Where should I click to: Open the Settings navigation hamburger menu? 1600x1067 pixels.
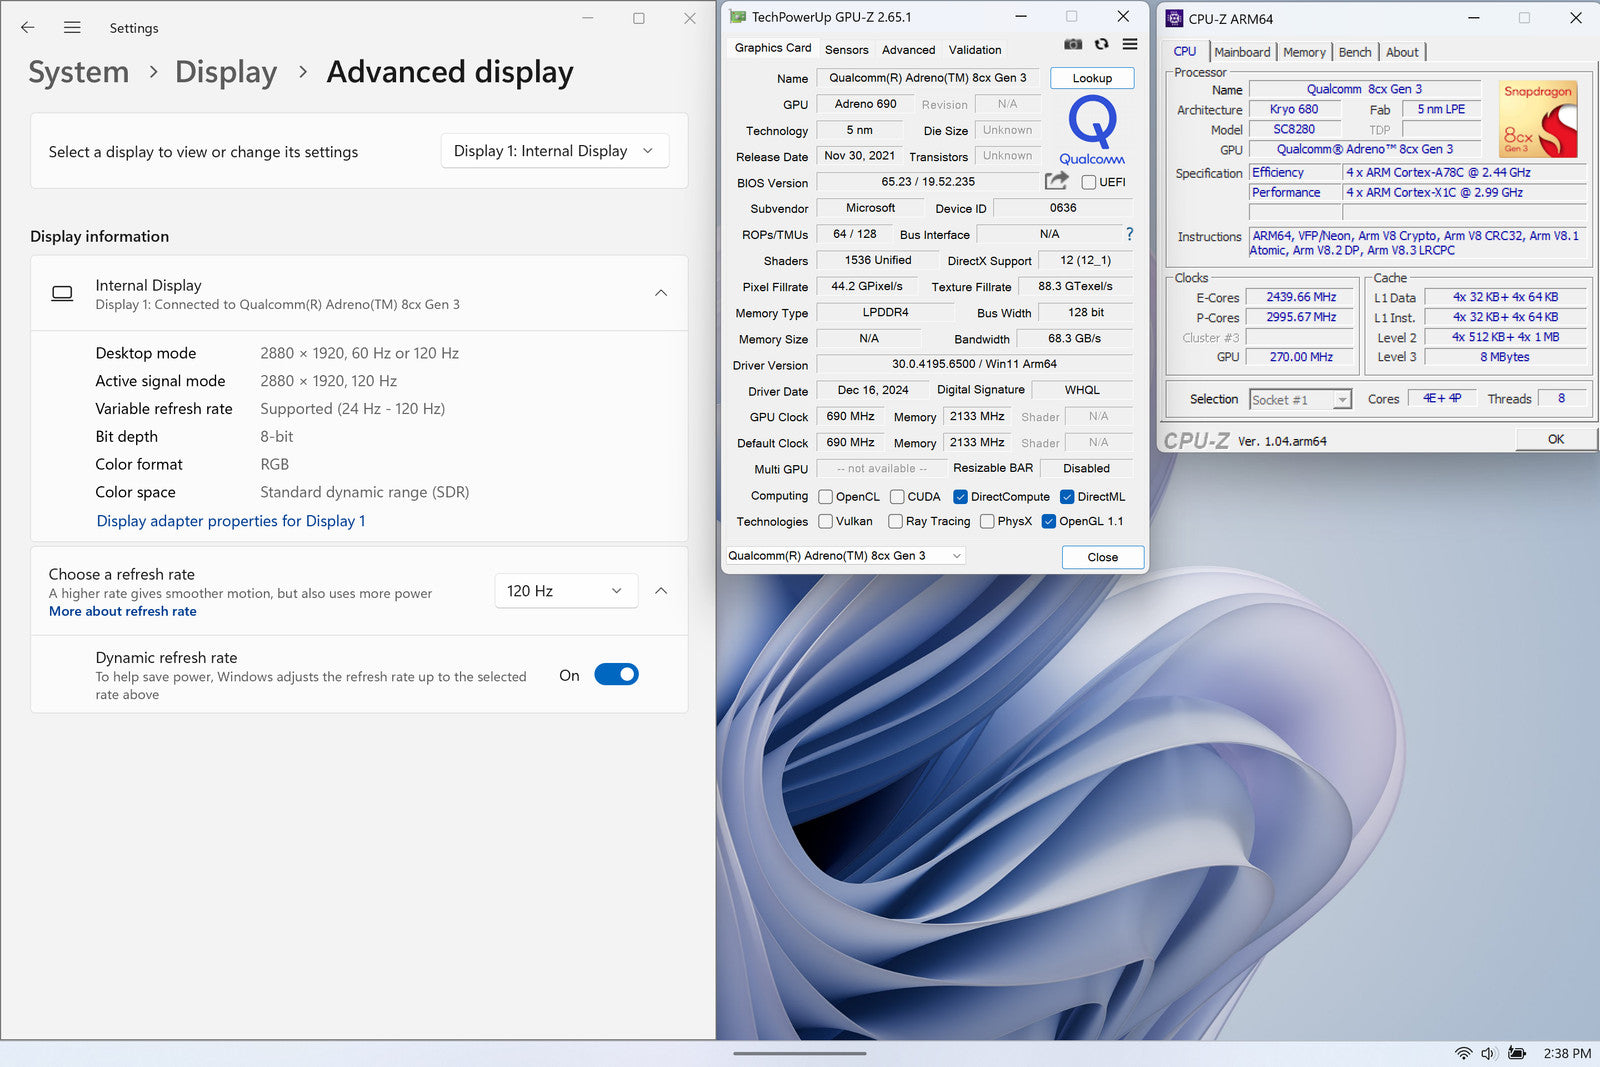[x=72, y=28]
